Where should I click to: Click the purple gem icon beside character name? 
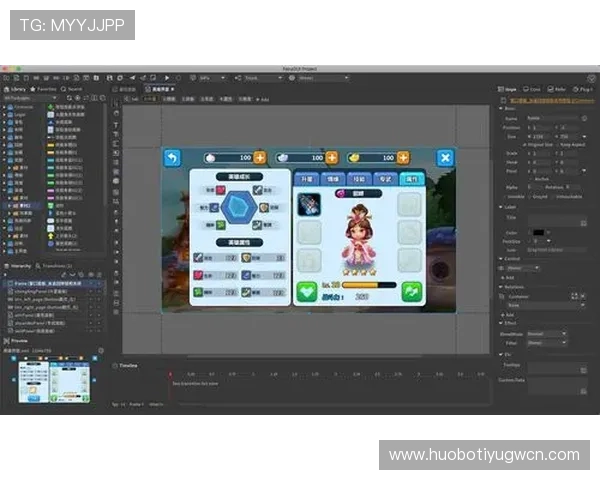coord(341,193)
